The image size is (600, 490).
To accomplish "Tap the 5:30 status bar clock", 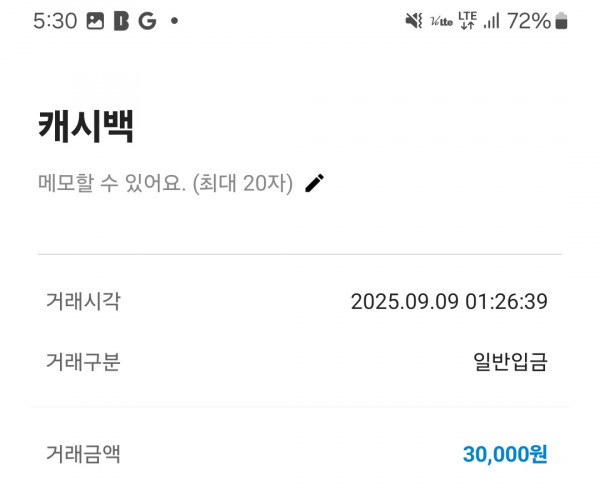I will point(55,21).
